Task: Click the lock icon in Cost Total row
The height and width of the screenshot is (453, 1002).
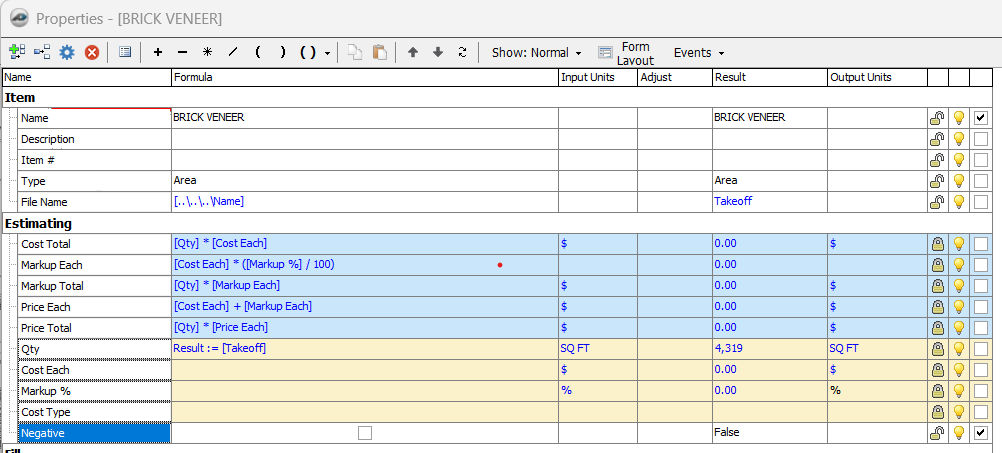Action: click(x=937, y=244)
